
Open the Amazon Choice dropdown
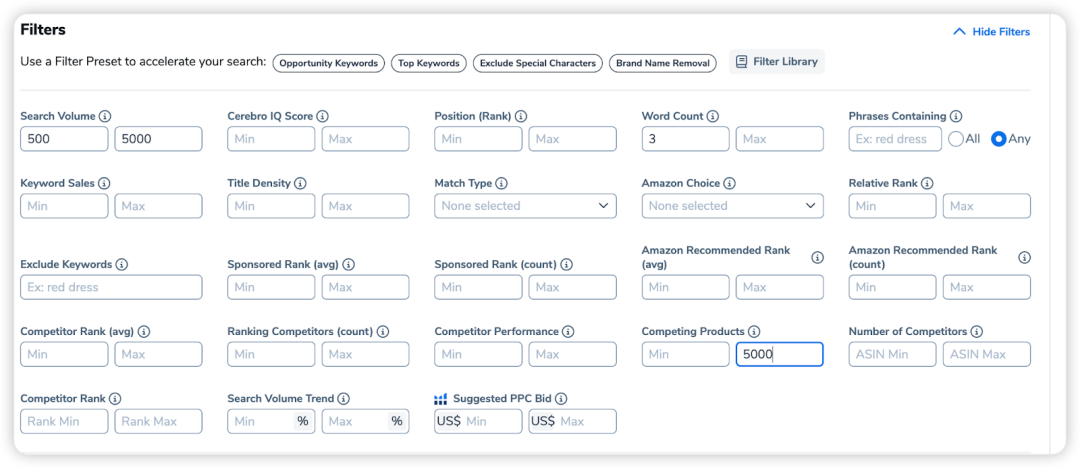pyautogui.click(x=732, y=206)
